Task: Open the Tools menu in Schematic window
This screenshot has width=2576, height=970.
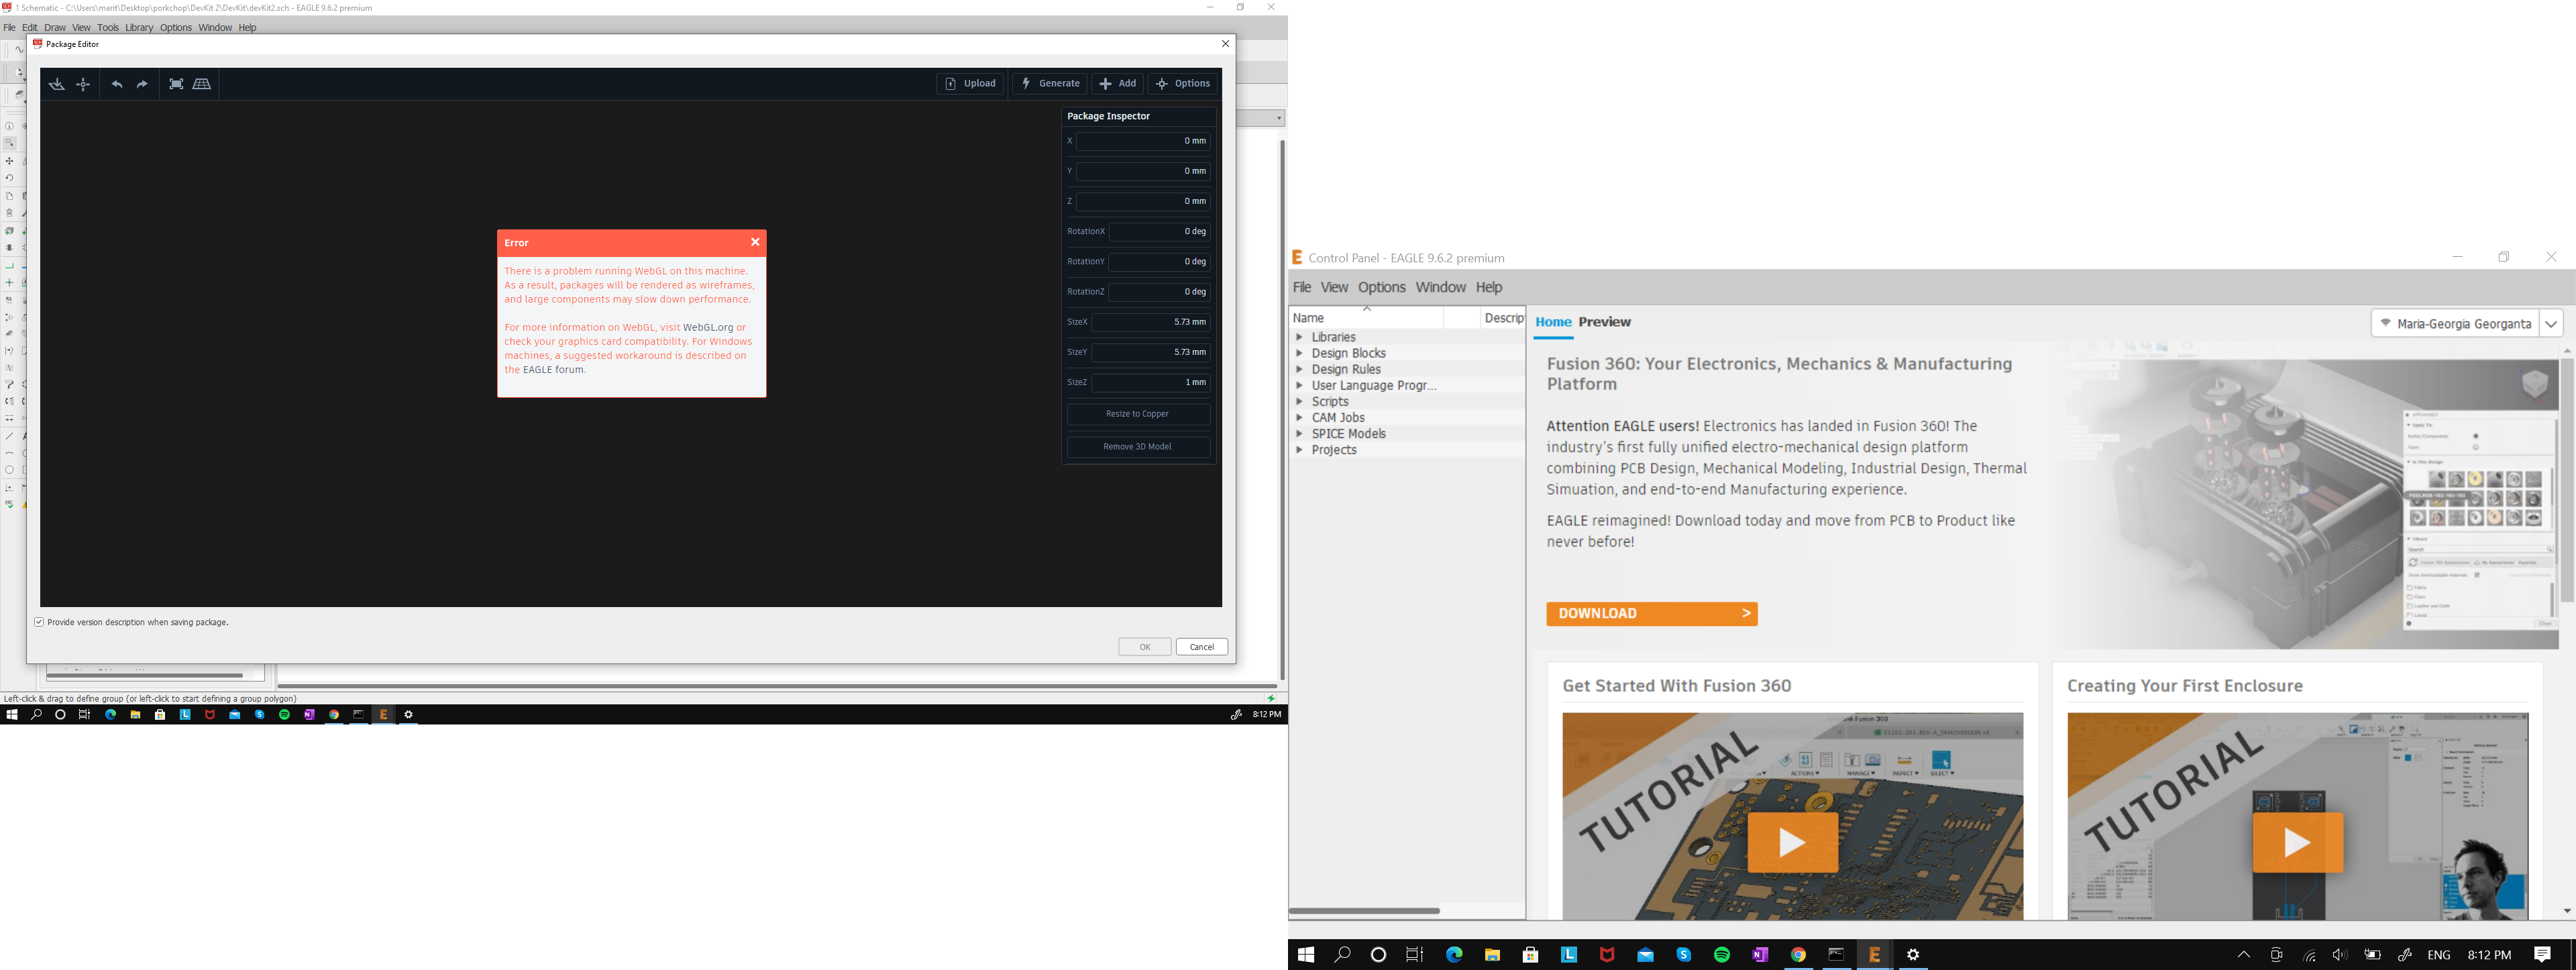Action: coord(108,28)
